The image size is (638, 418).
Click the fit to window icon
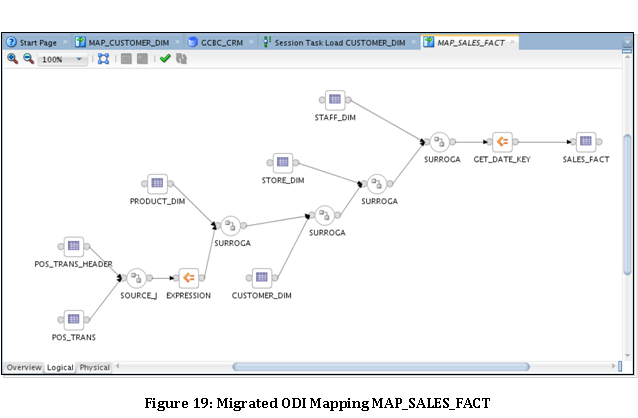click(x=103, y=59)
